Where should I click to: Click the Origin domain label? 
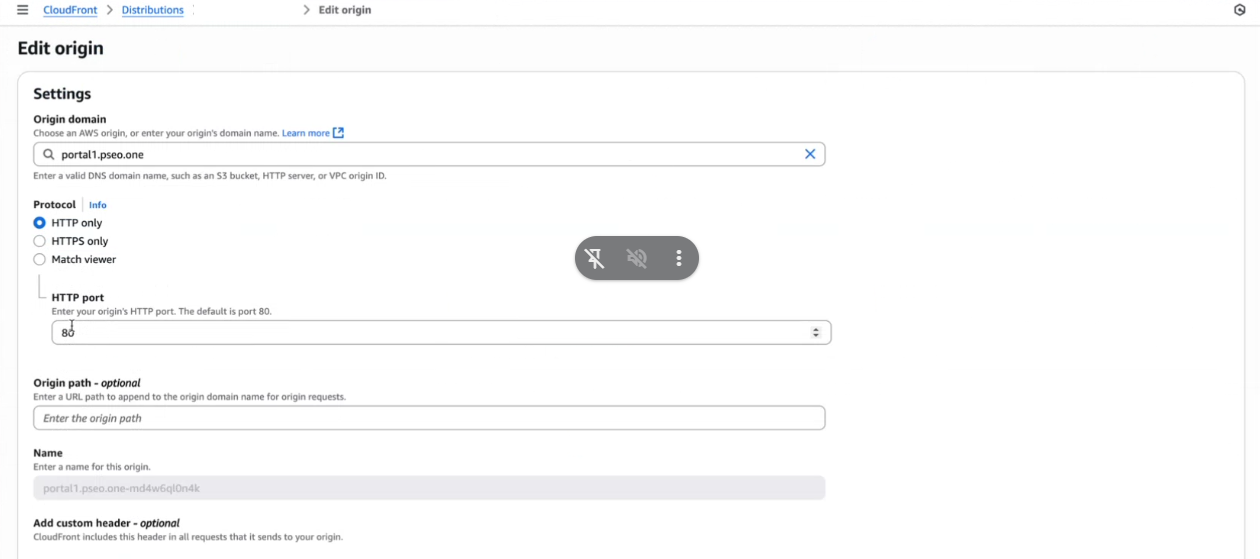pos(70,119)
